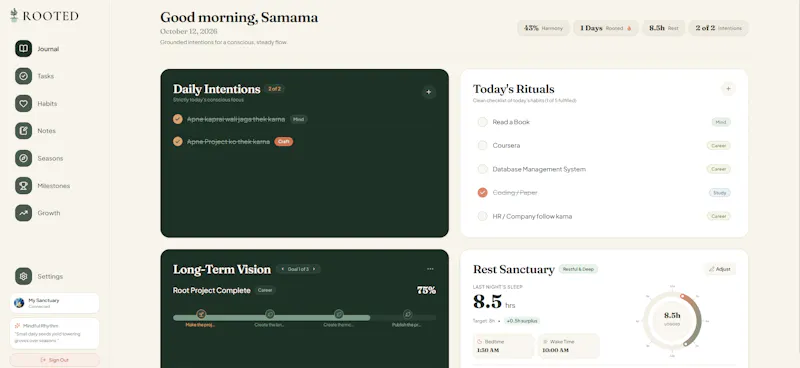Image resolution: width=800 pixels, height=368 pixels.
Task: Click the 'Restful & Deep' badge
Action: pos(578,269)
